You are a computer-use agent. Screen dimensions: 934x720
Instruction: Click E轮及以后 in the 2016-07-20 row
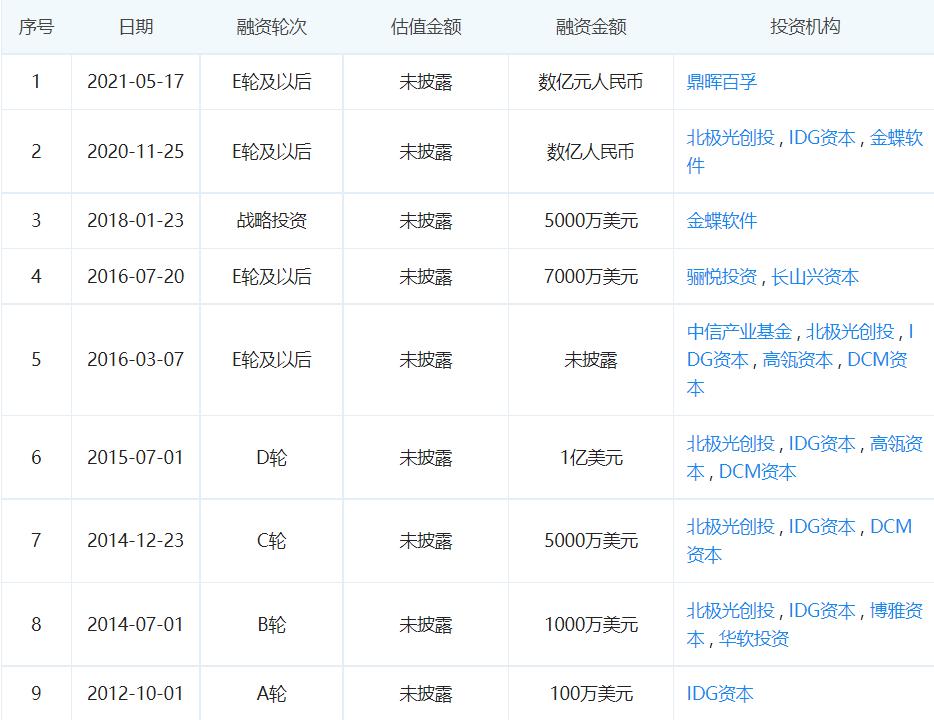pos(272,277)
